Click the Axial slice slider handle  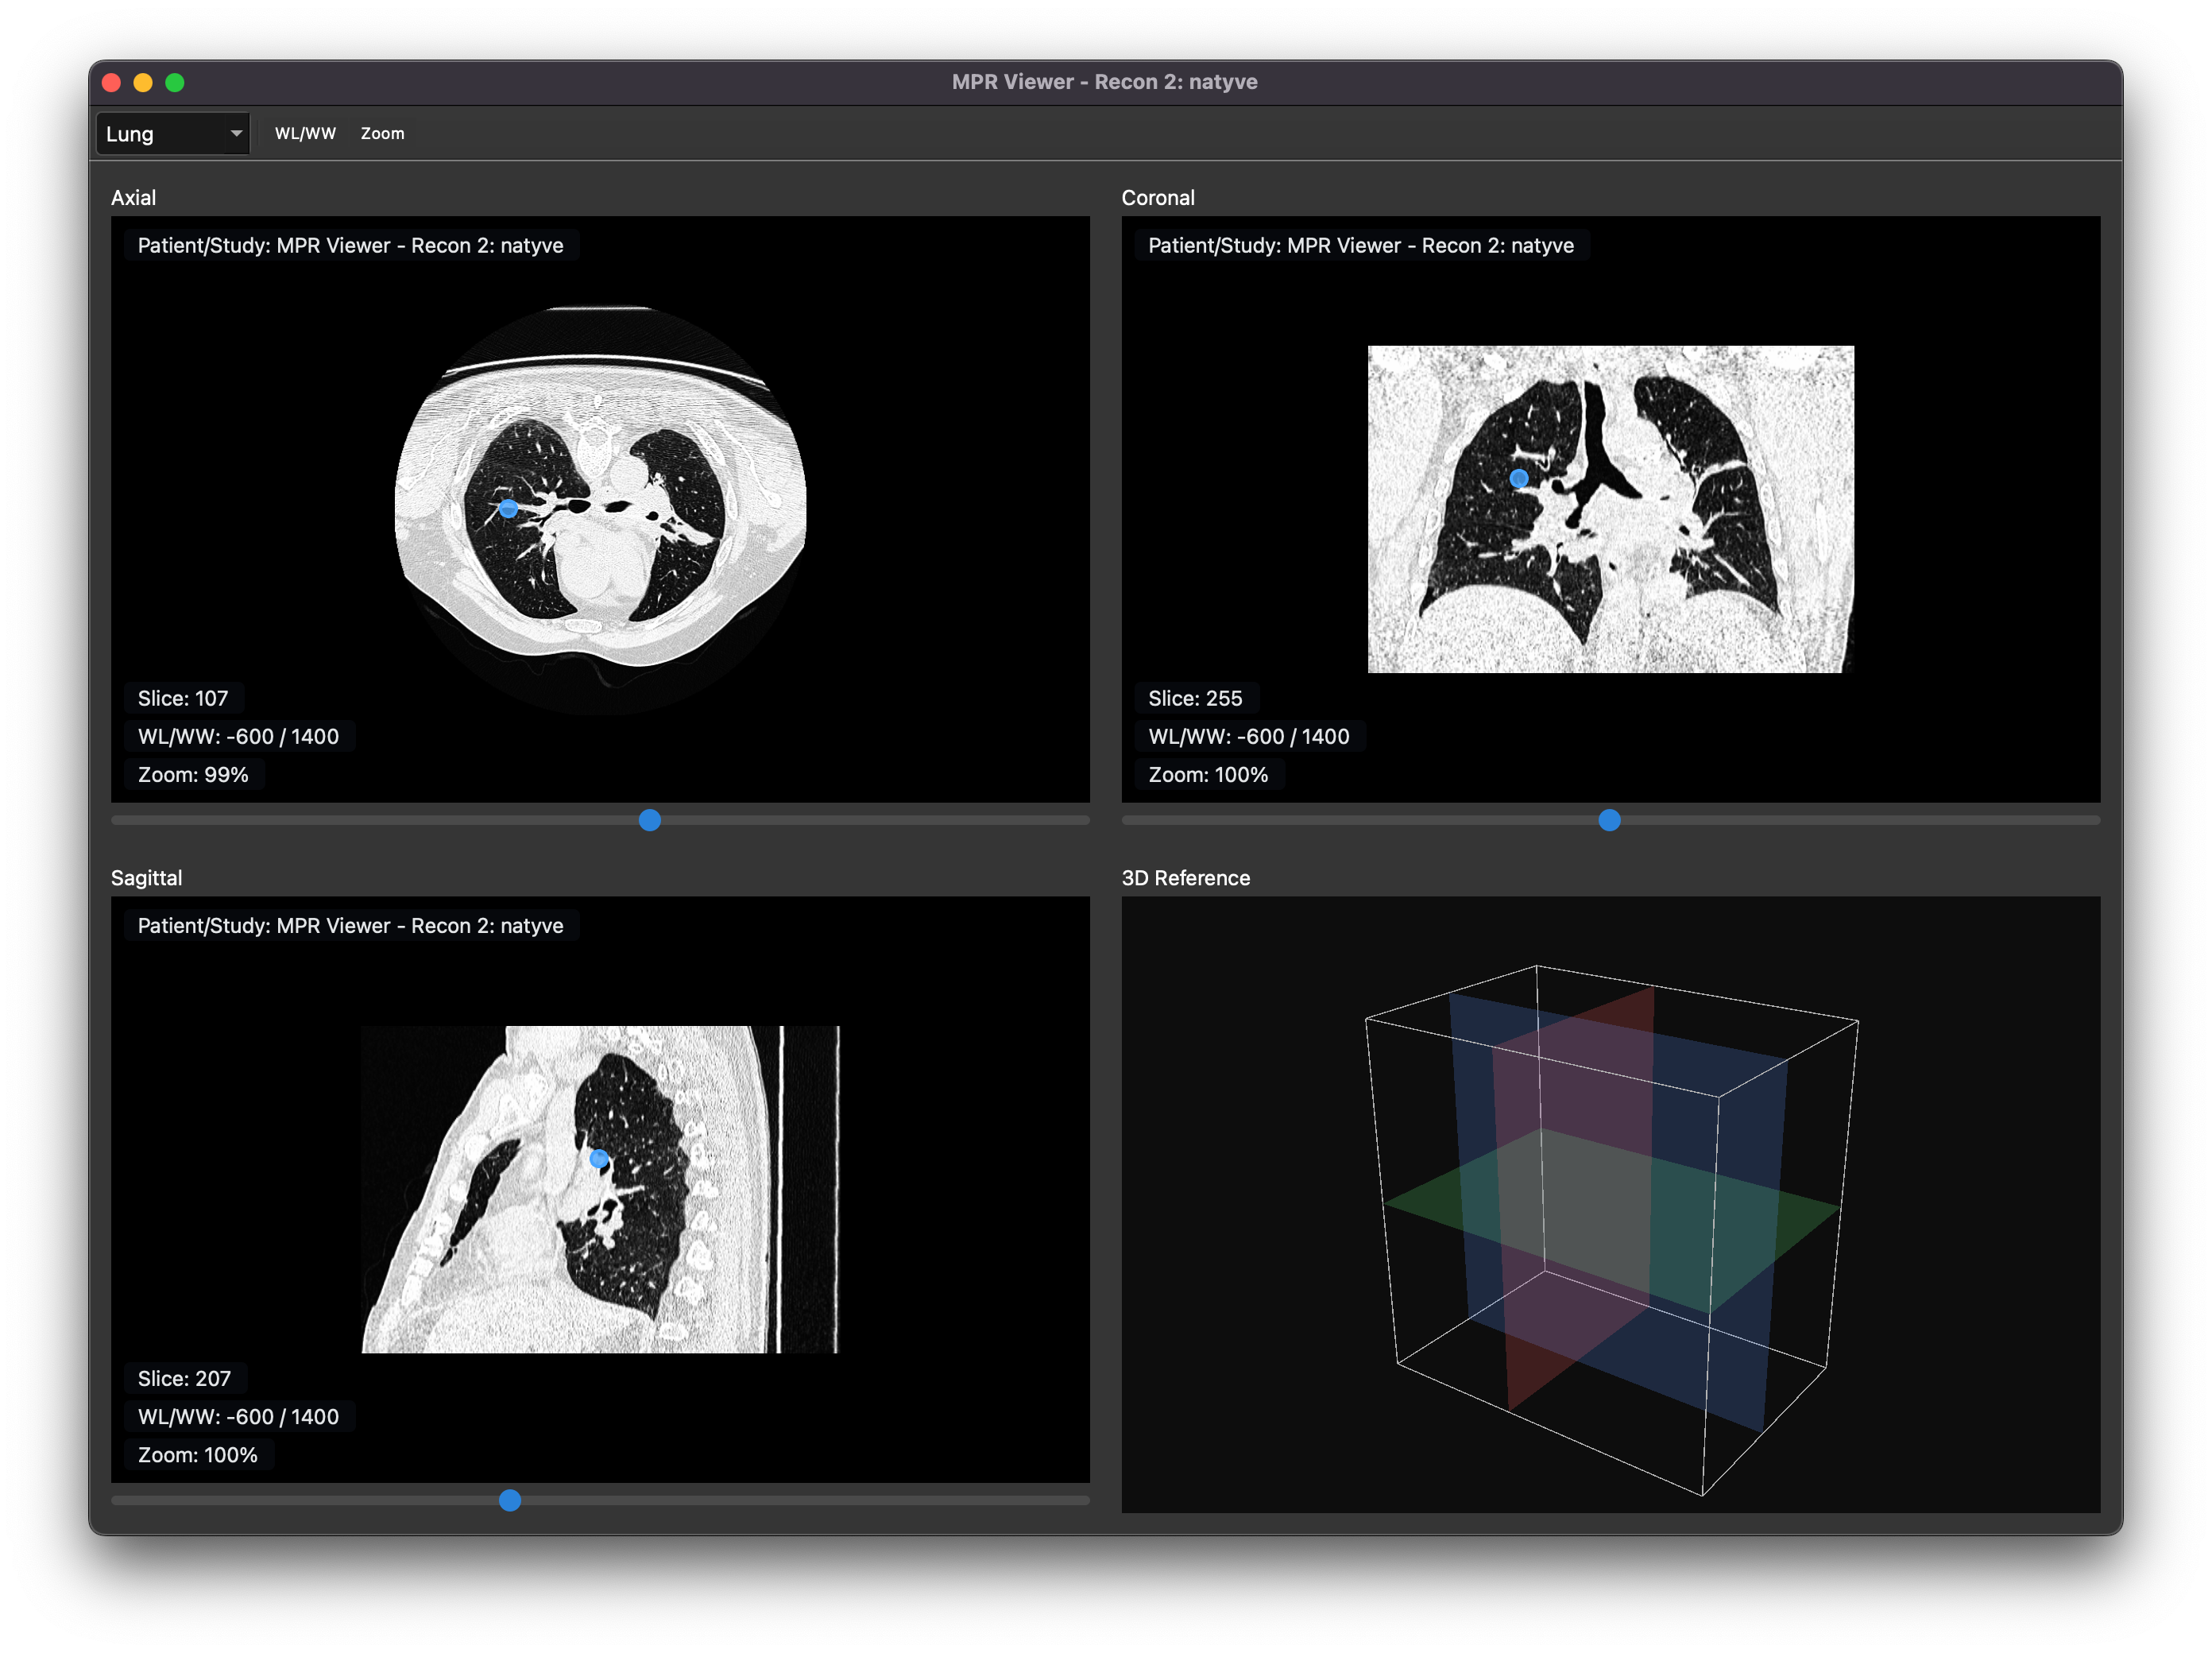coord(650,820)
